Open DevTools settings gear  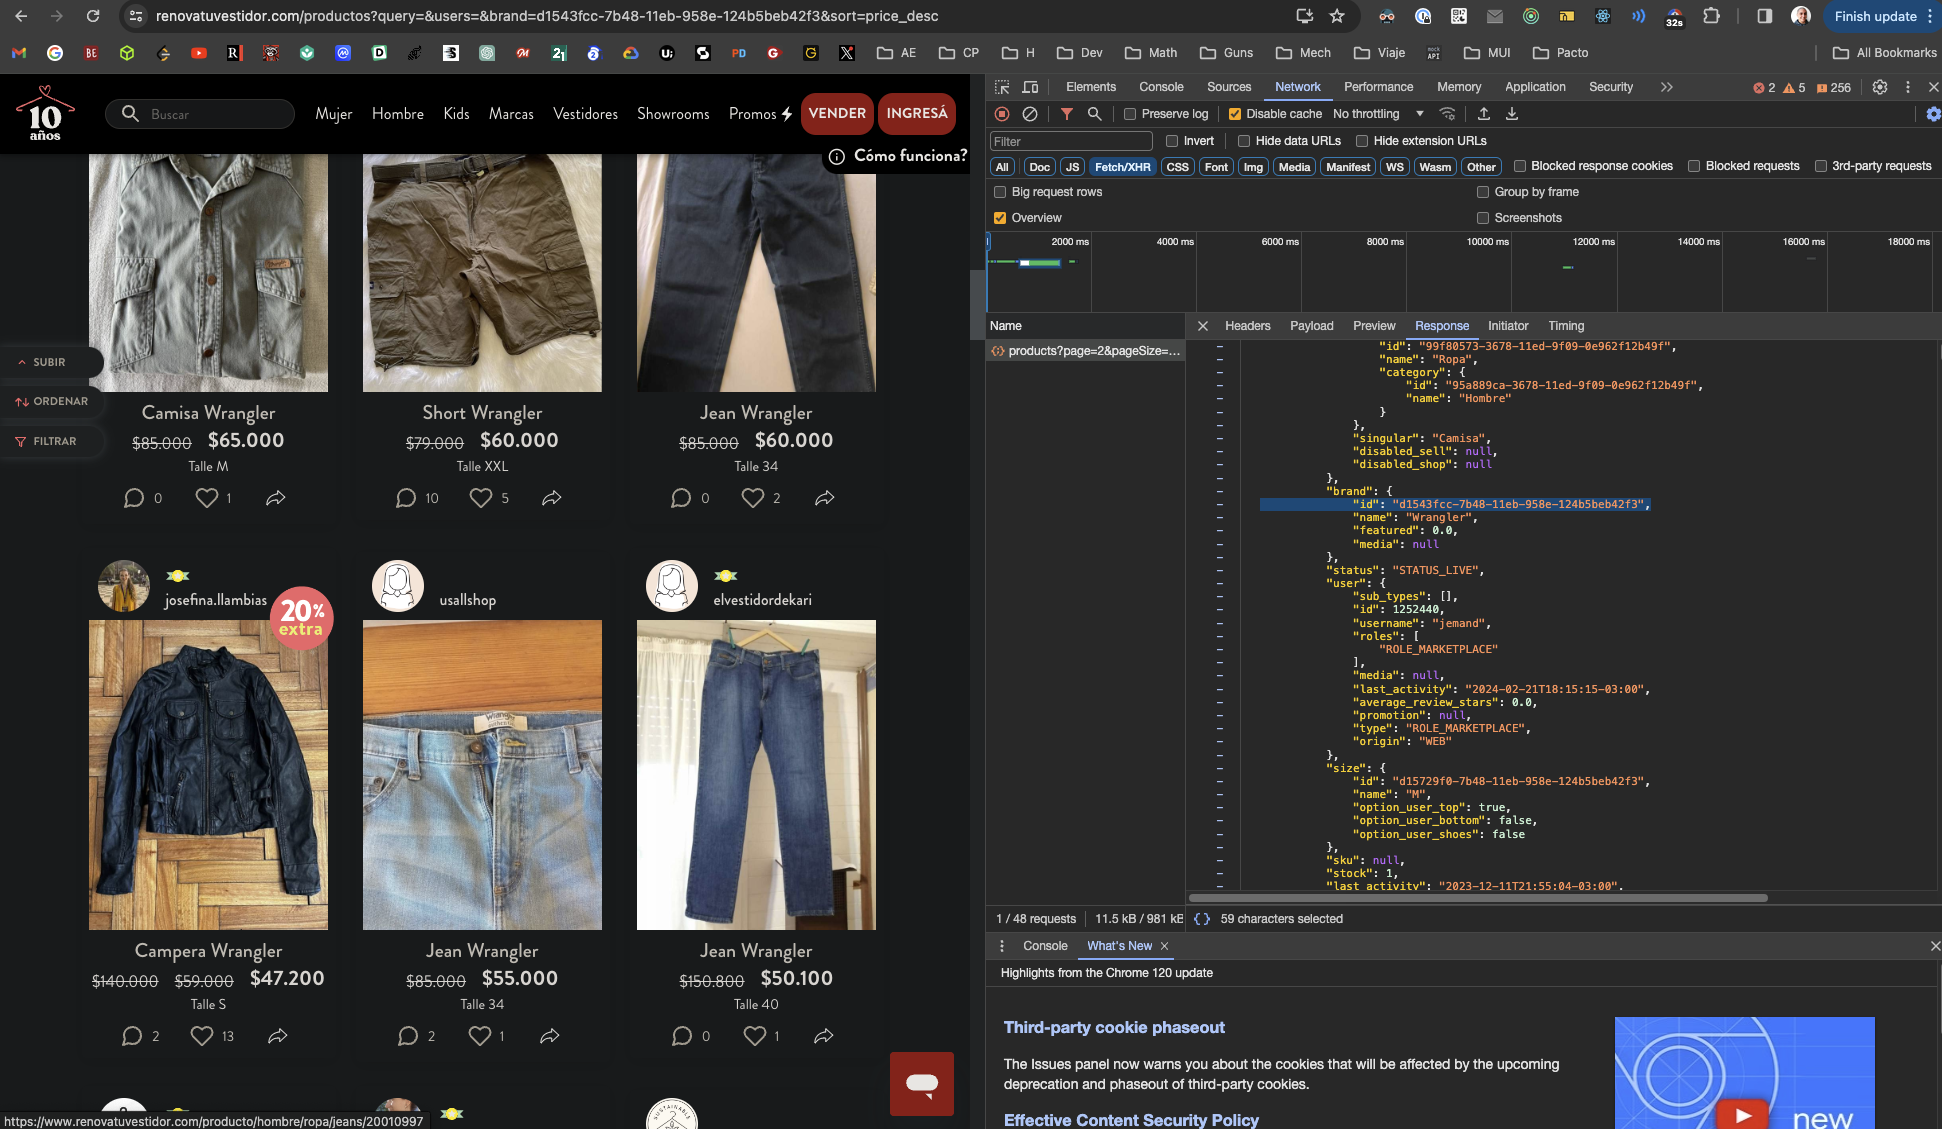pos(1880,87)
